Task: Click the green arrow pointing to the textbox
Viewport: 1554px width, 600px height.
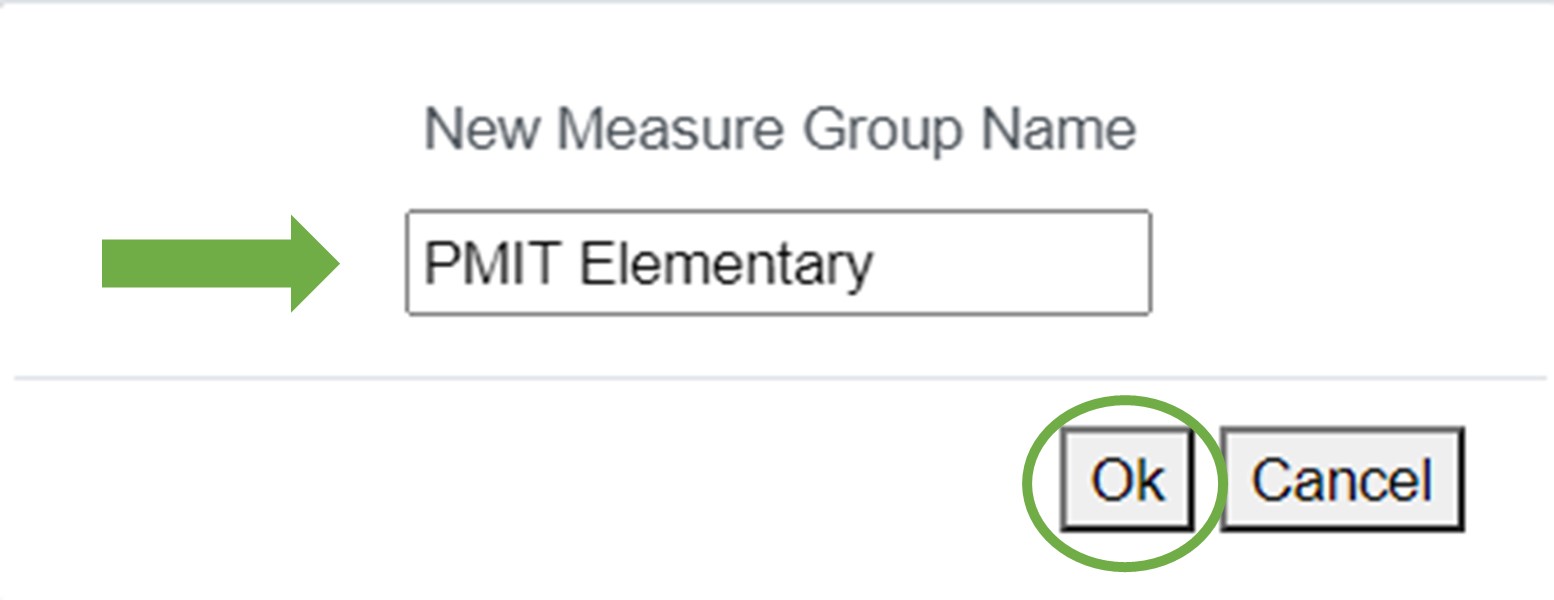Action: click(220, 264)
